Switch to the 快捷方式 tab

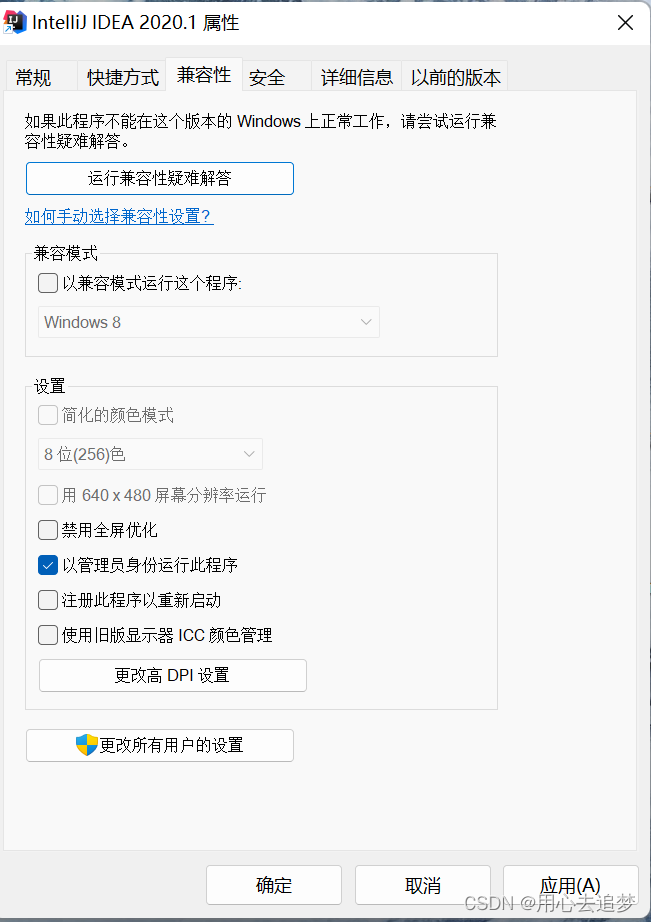click(x=120, y=76)
